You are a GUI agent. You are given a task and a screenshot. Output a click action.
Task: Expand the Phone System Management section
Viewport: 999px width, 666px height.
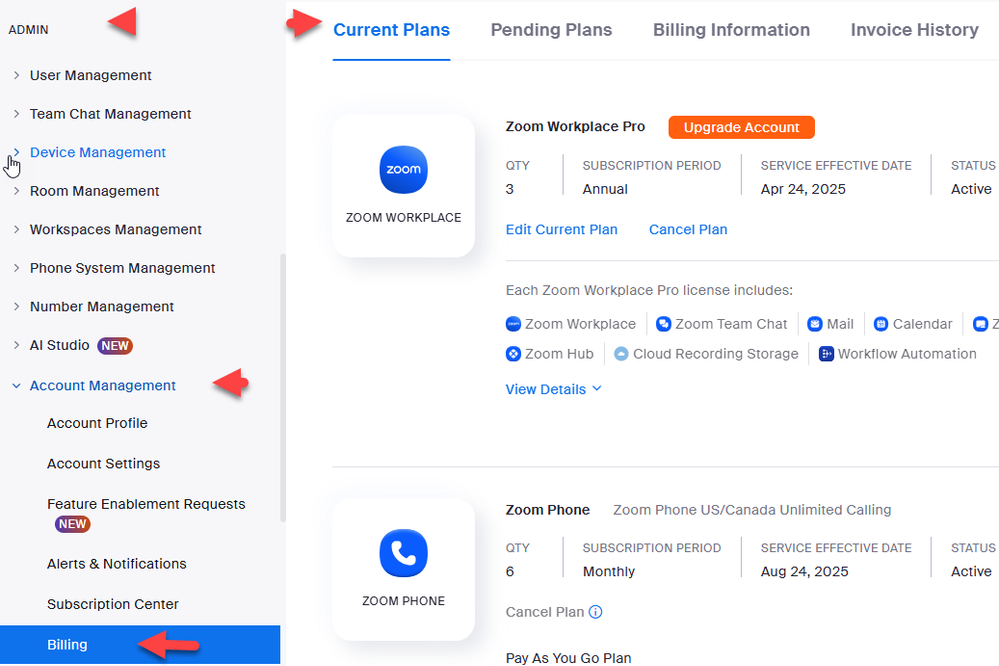click(16, 268)
